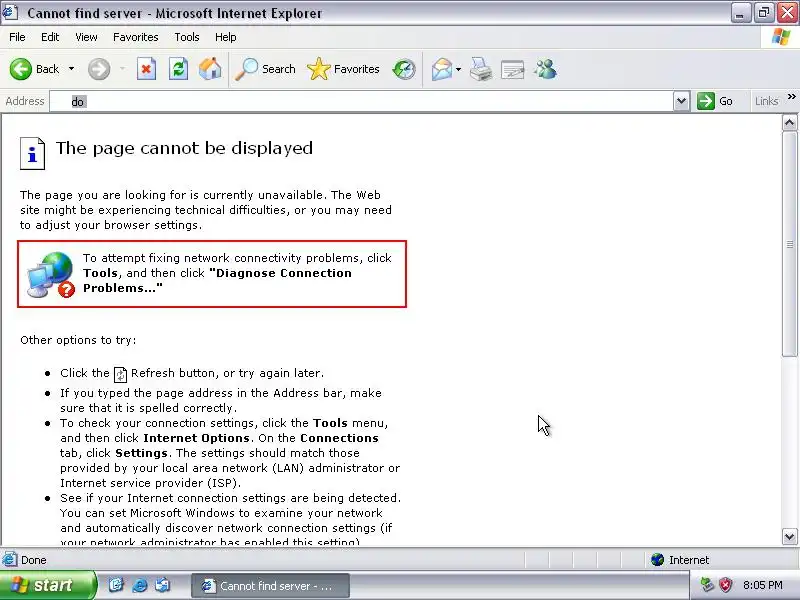Image resolution: width=800 pixels, height=600 pixels.
Task: Click the 'Diagnose Connection Problems...' text
Action: click(217, 281)
